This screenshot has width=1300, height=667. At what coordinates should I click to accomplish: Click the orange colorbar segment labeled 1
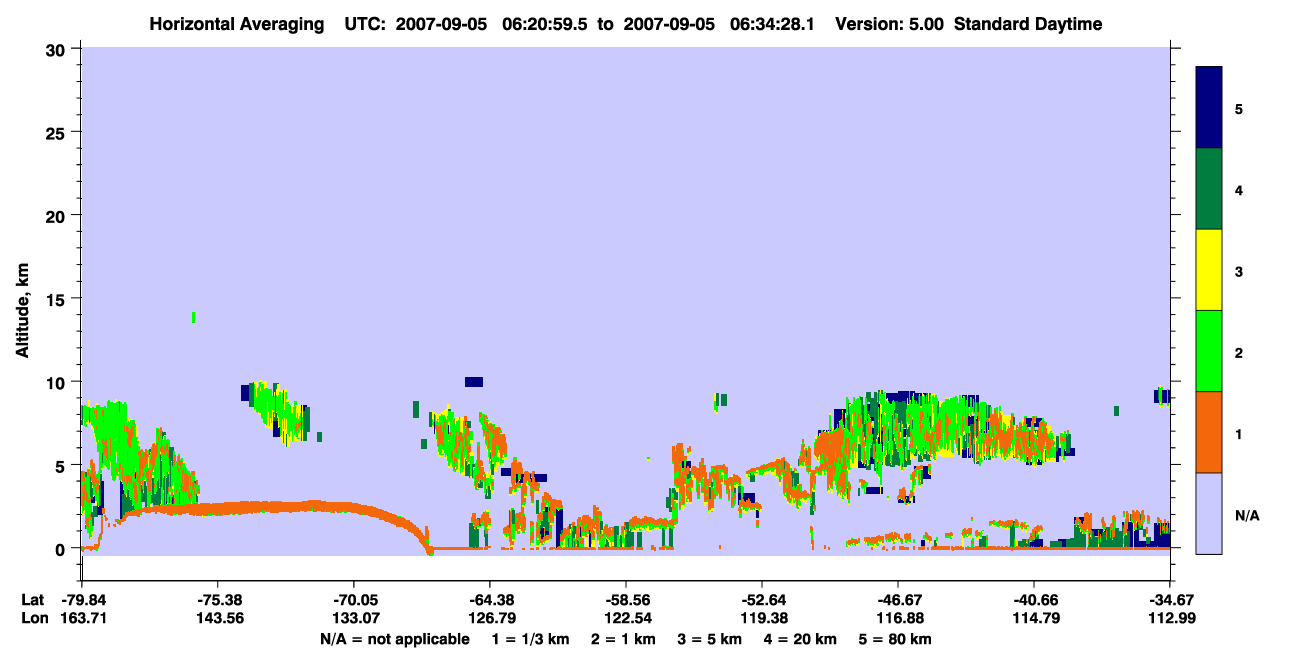tap(1209, 432)
